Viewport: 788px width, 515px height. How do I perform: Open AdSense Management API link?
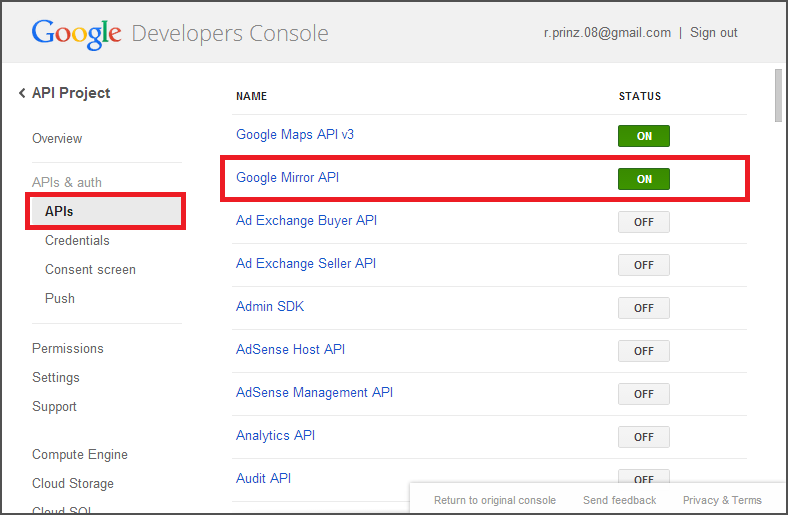315,392
